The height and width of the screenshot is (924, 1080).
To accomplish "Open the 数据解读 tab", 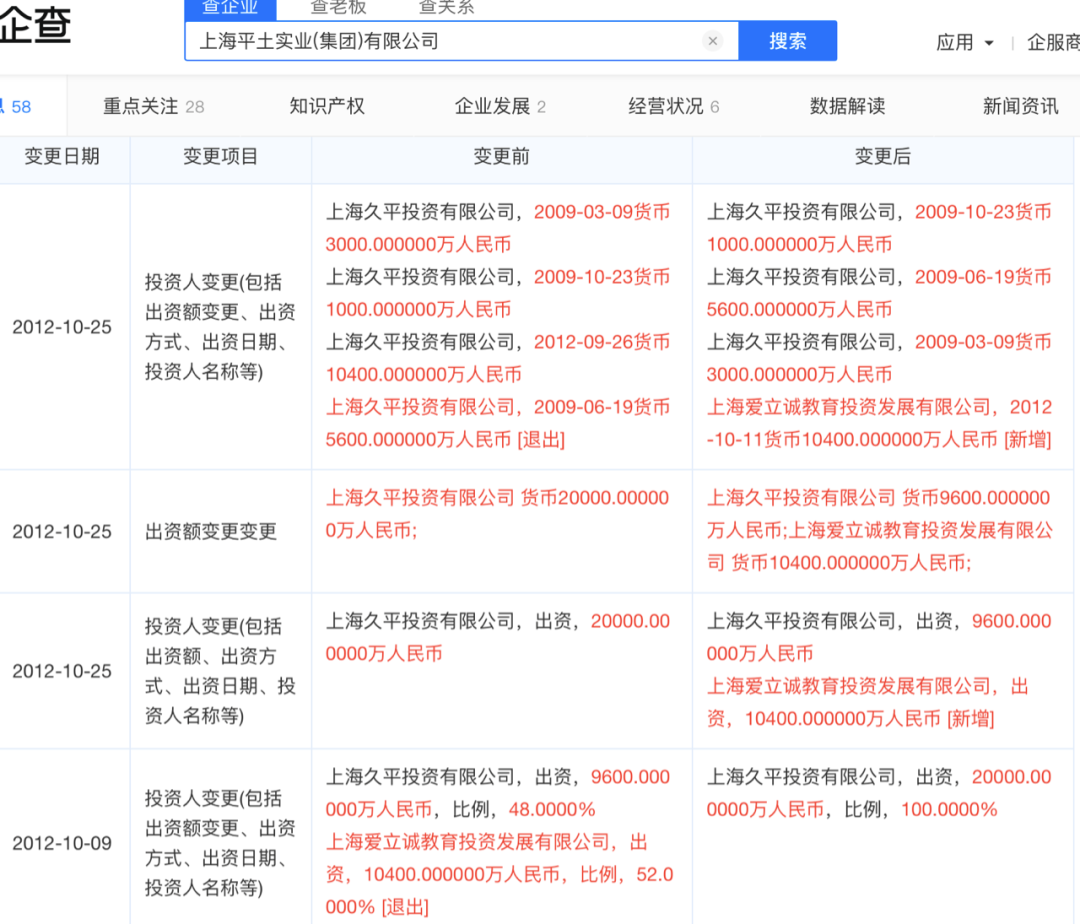I will click(847, 106).
